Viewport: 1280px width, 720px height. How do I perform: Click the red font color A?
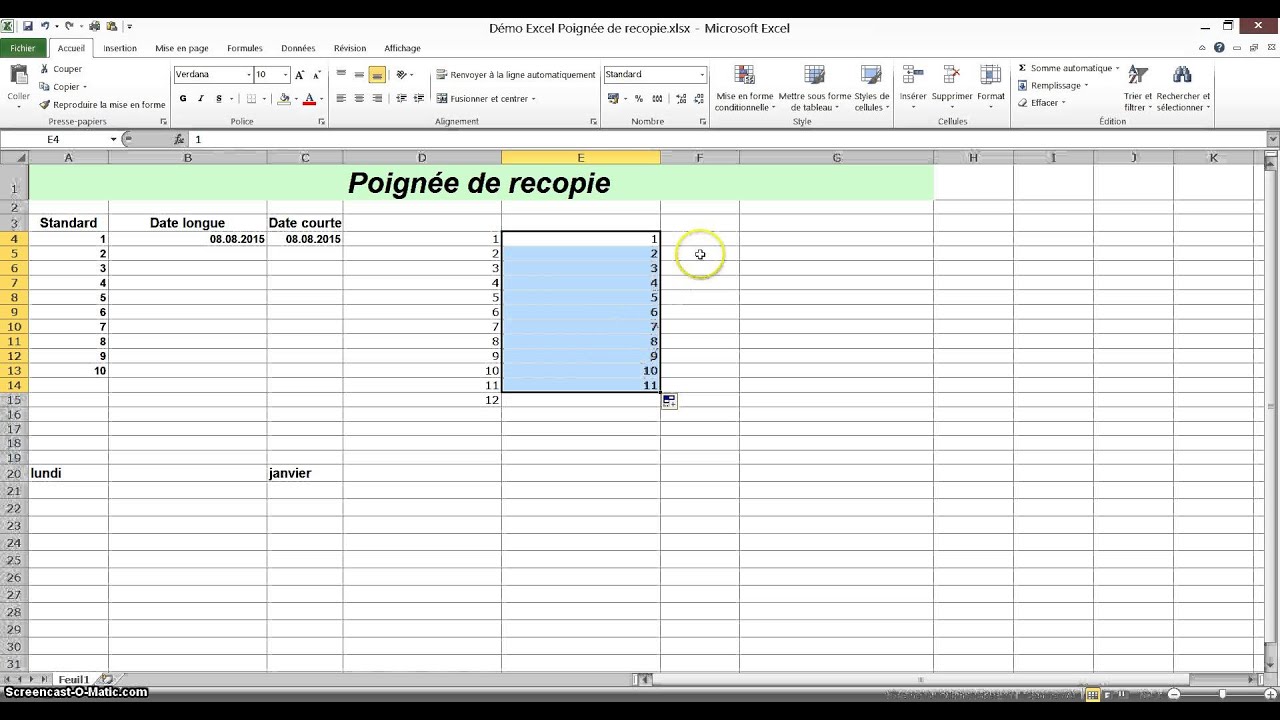pyautogui.click(x=309, y=99)
